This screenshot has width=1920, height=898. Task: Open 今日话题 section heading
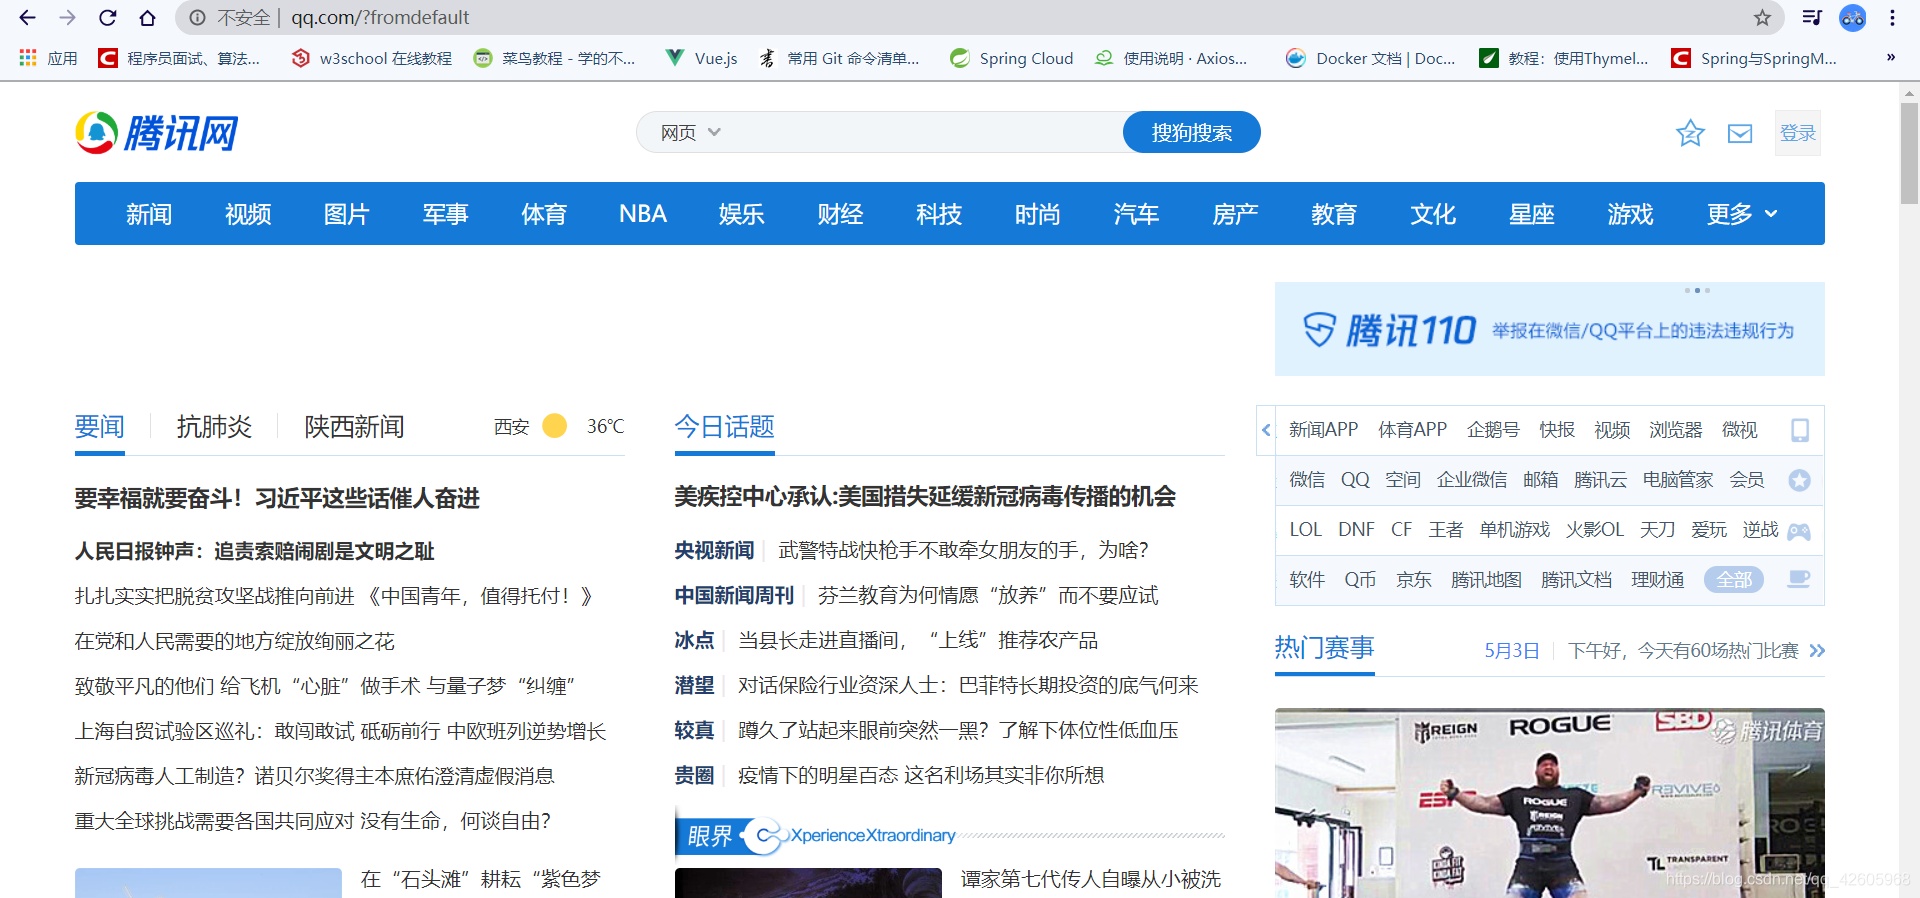pos(724,427)
